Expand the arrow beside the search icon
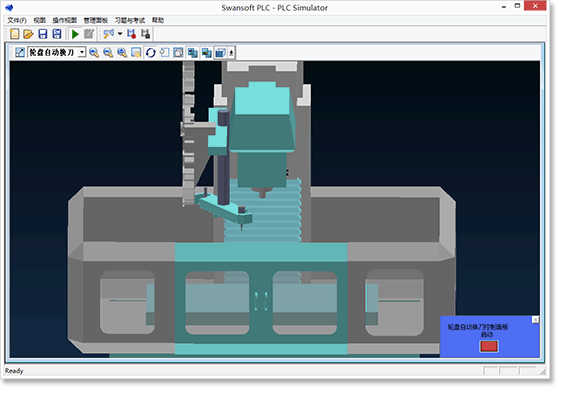This screenshot has width=566, height=395. click(120, 34)
